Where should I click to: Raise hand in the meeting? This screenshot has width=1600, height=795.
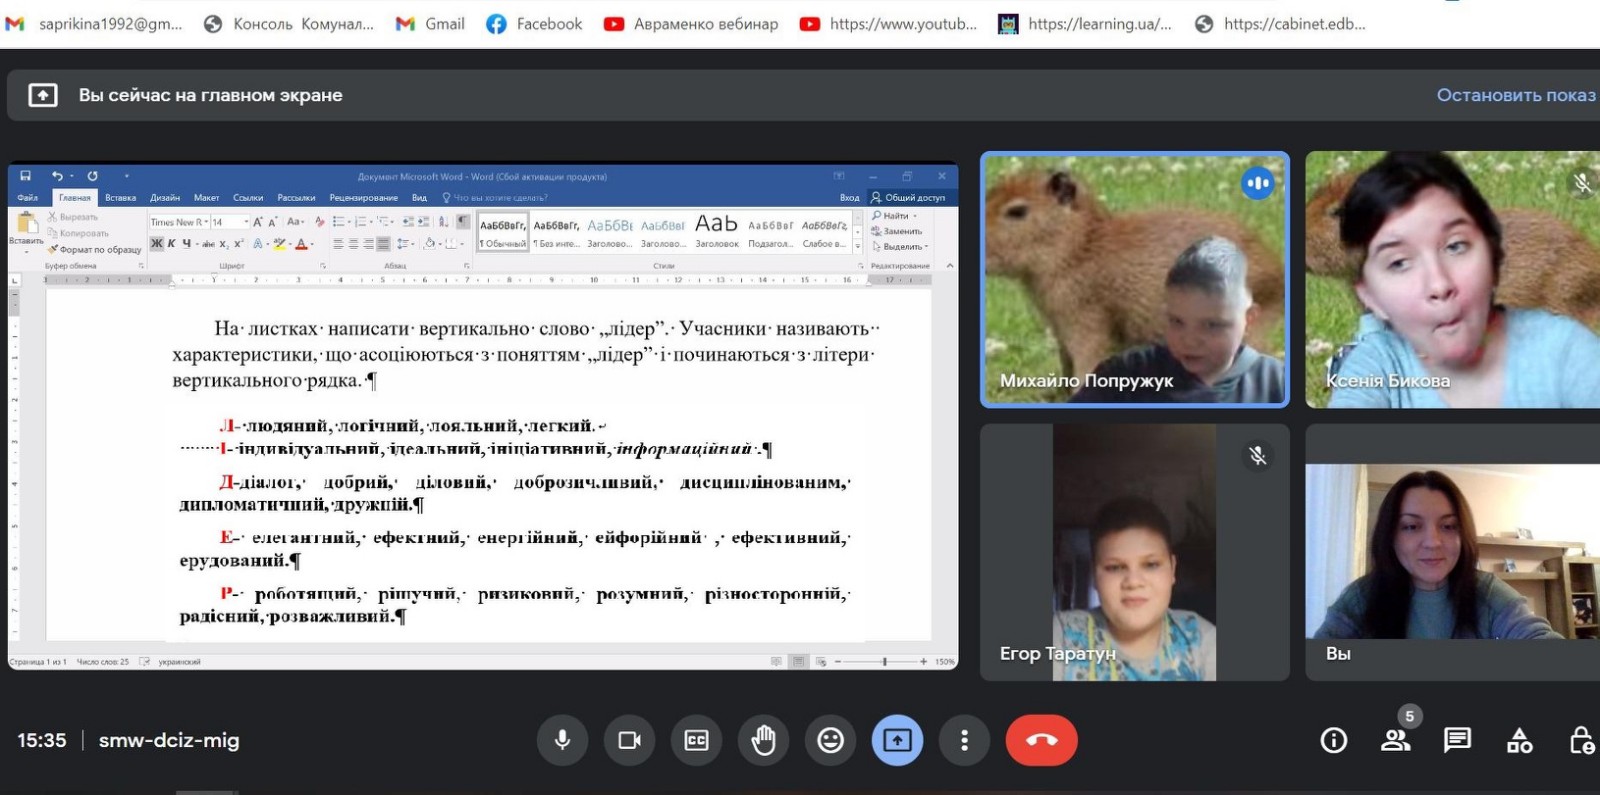pyautogui.click(x=764, y=740)
